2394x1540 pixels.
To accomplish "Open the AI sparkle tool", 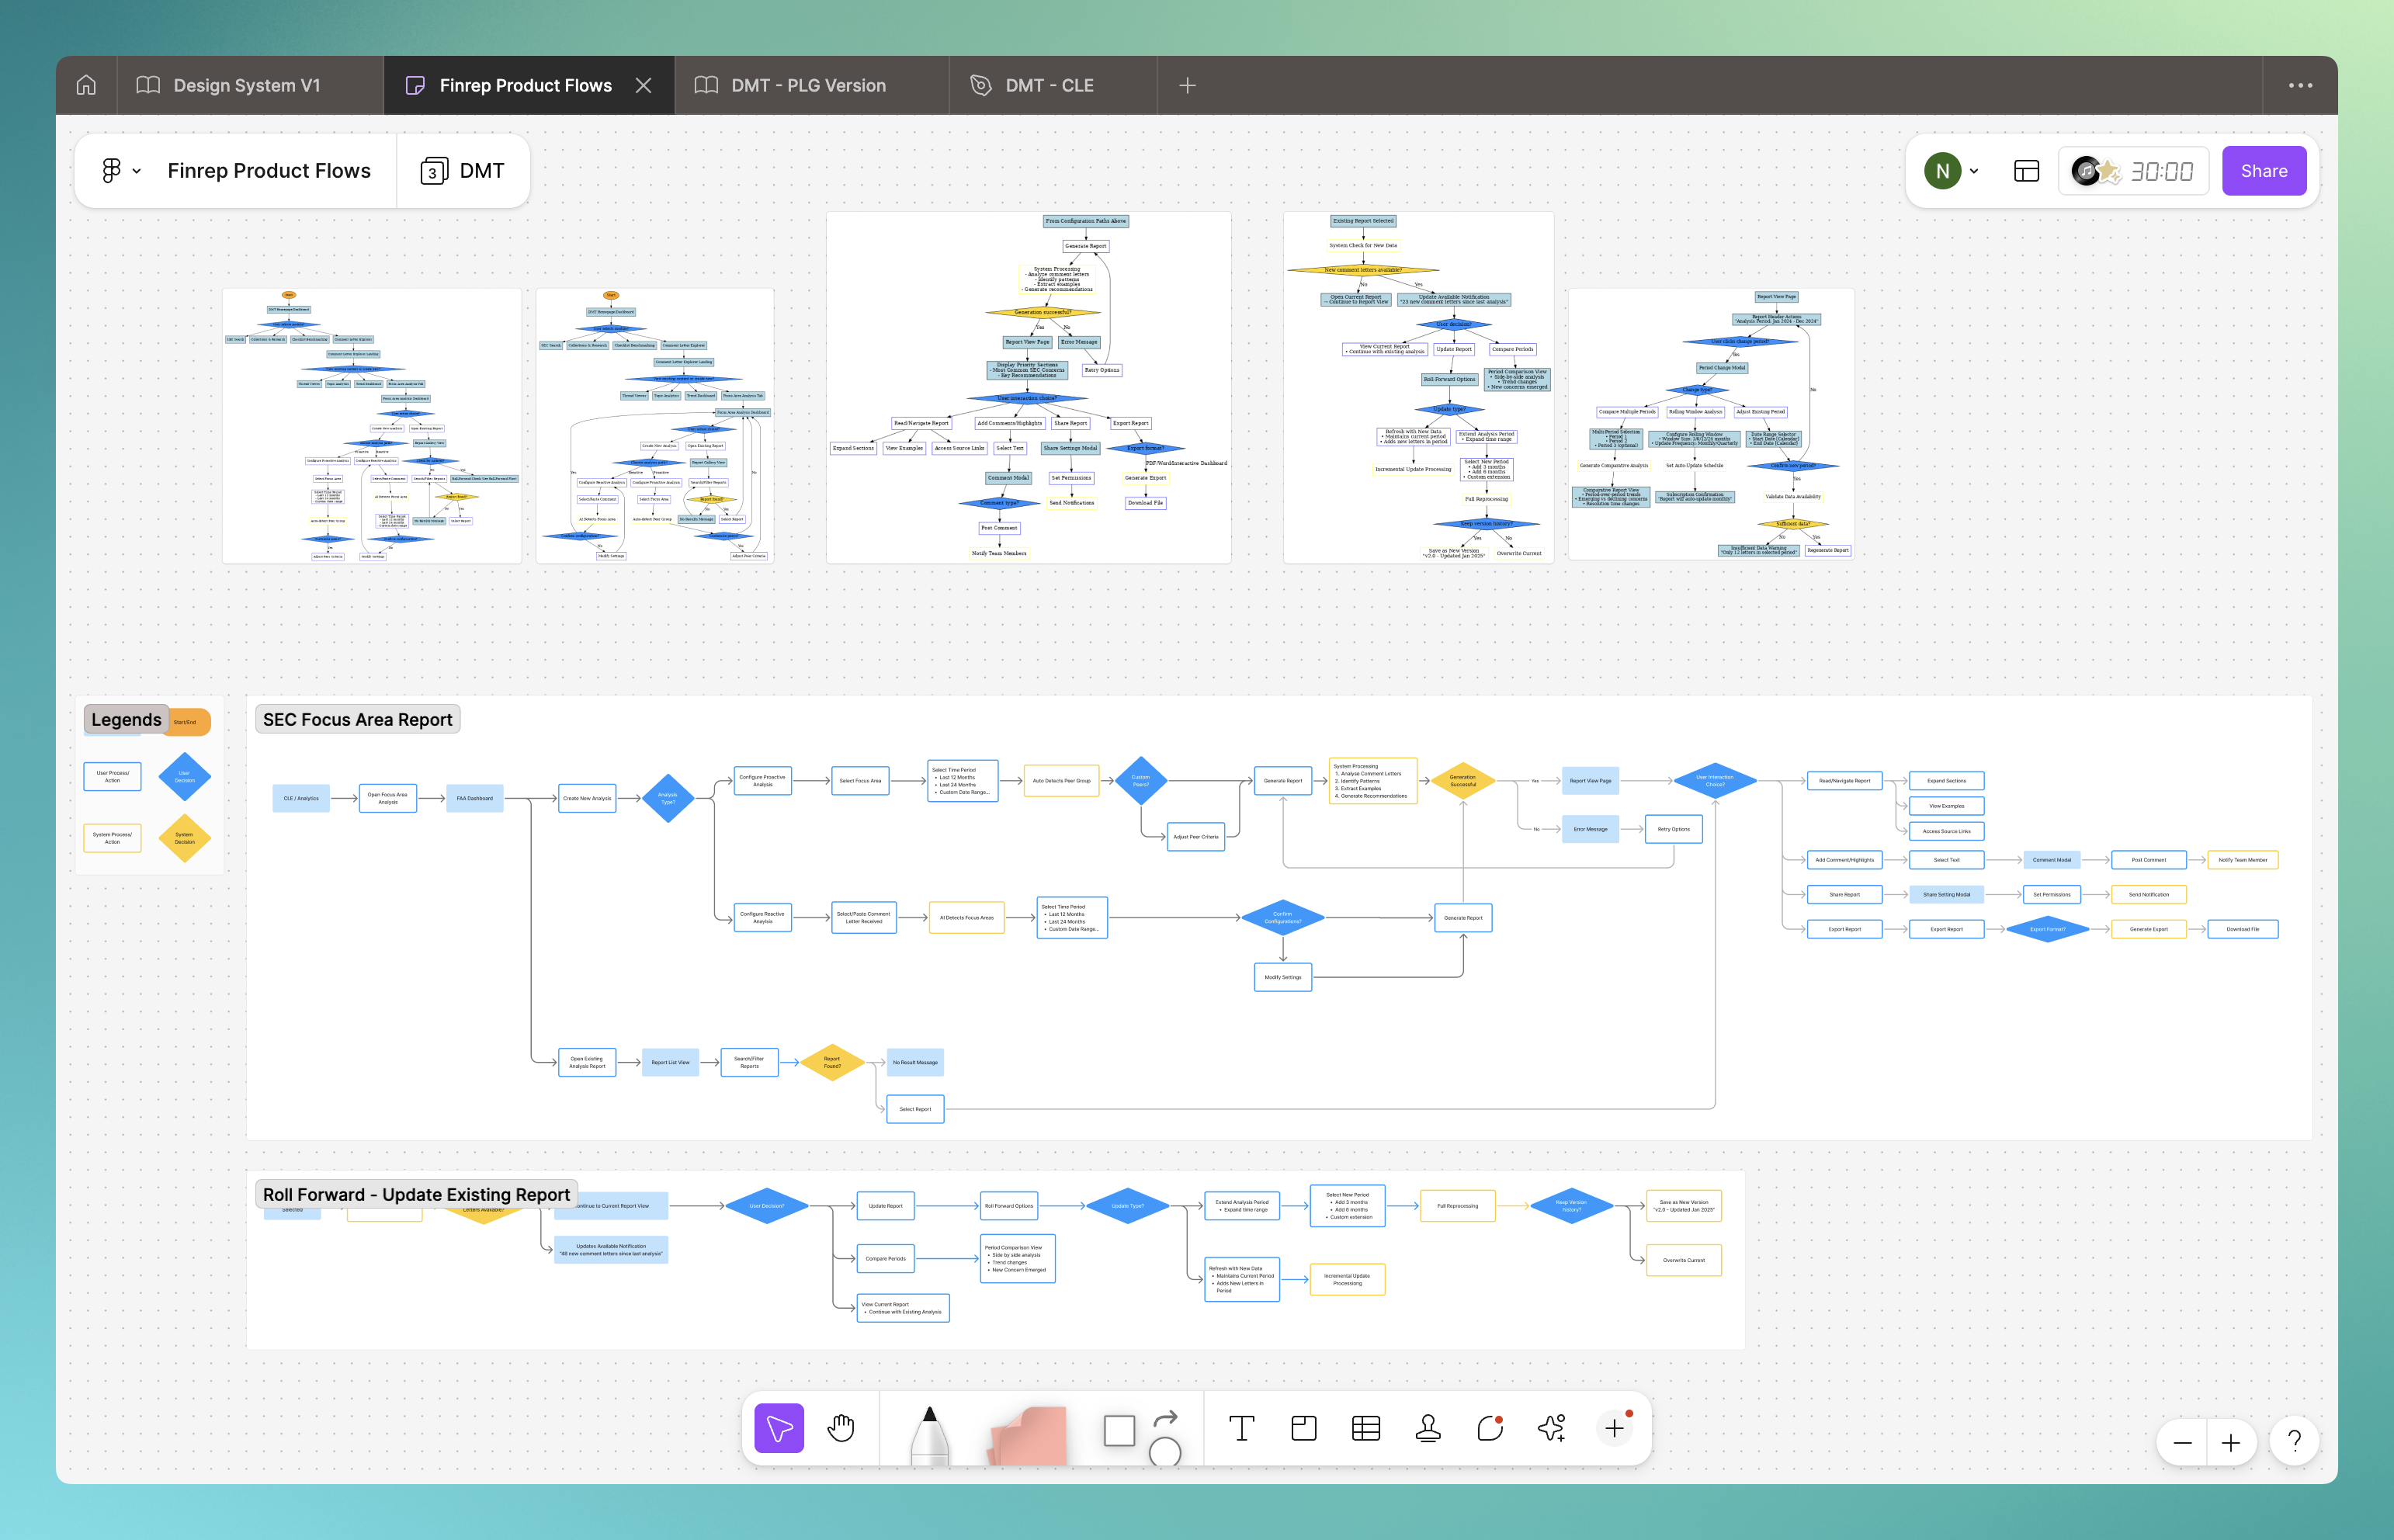I will tap(1552, 1429).
